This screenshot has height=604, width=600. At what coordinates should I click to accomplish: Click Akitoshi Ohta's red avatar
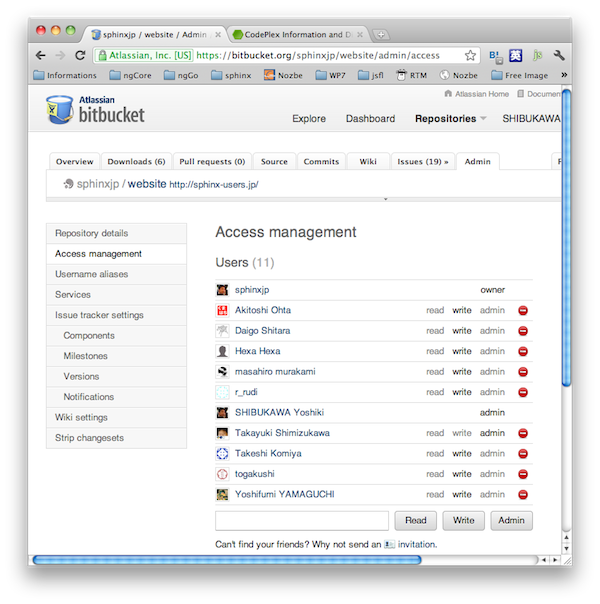222,310
